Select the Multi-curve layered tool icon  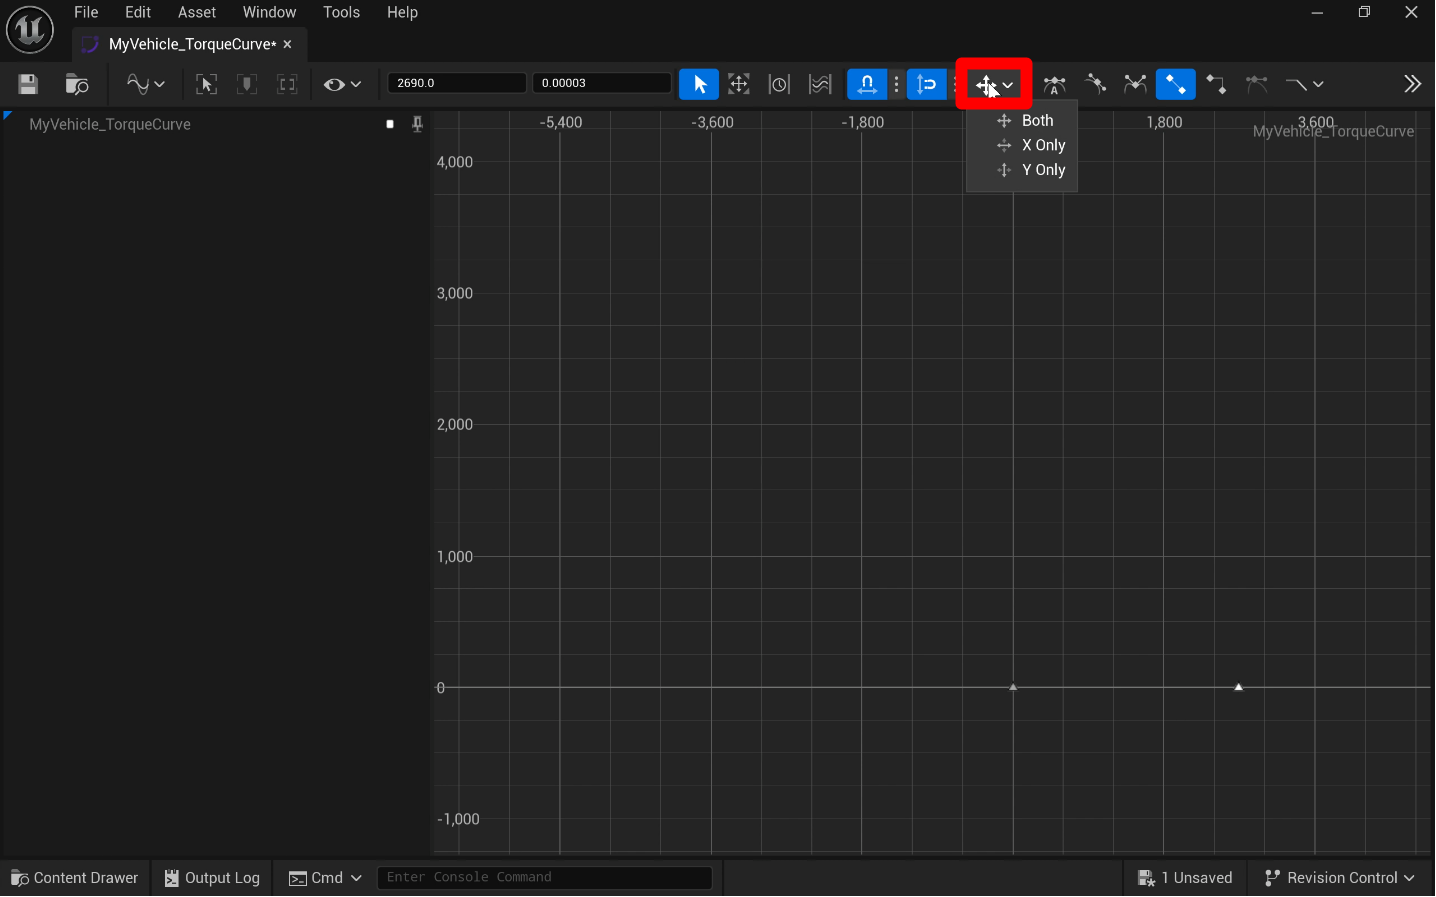(x=820, y=84)
